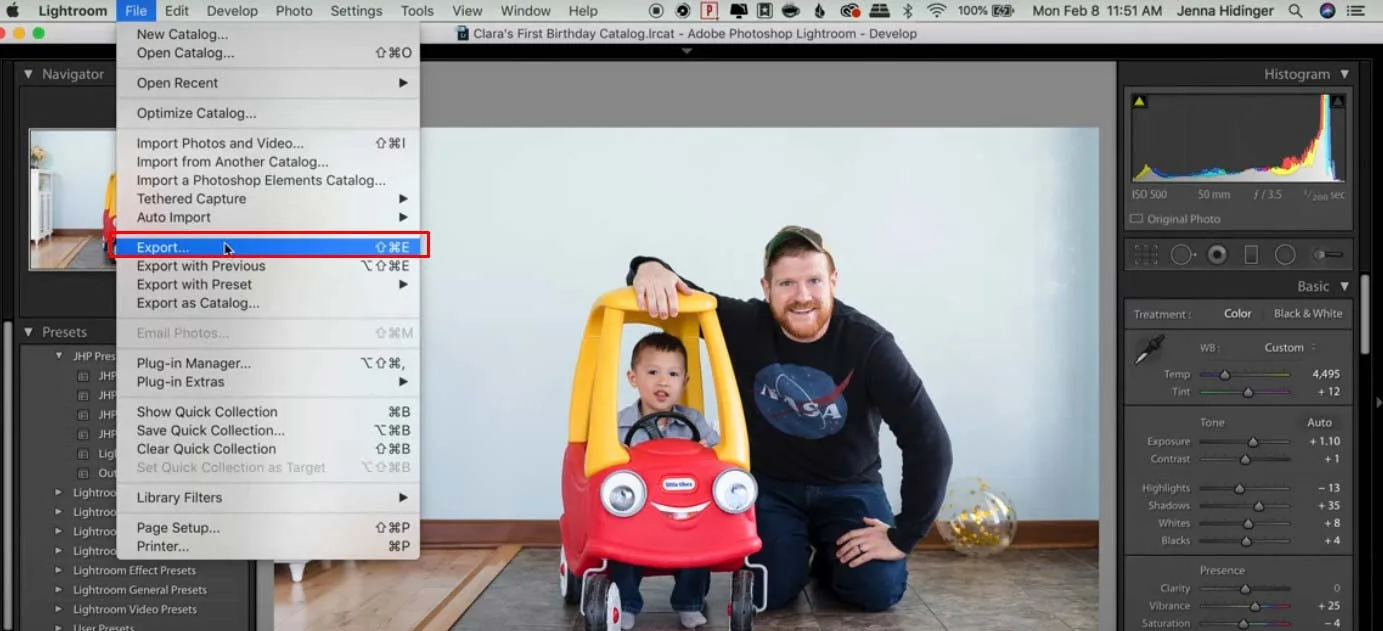Click the Wi-Fi status icon
The width and height of the screenshot is (1383, 631).
point(936,11)
